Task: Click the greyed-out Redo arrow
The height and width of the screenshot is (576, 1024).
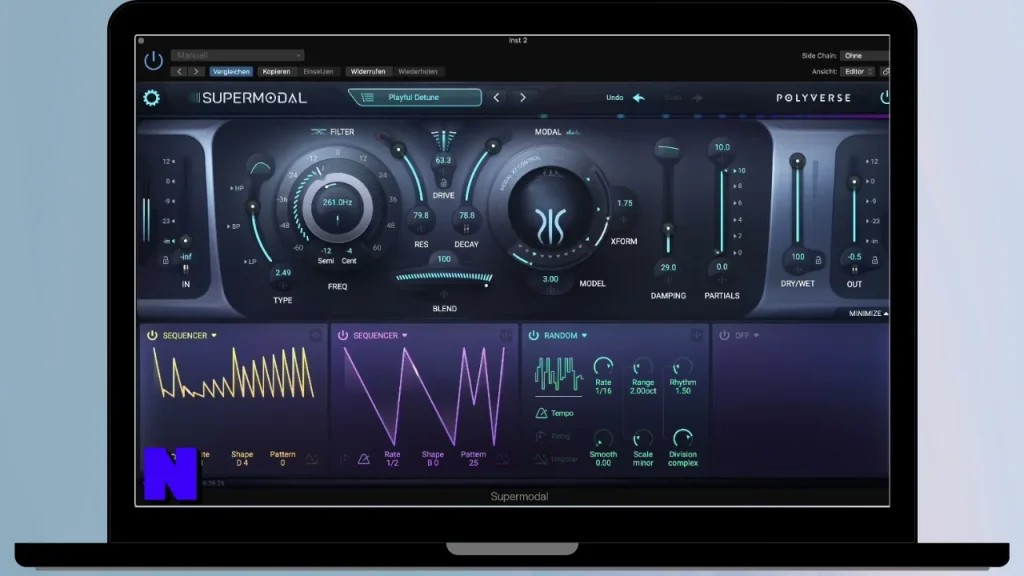Action: tap(697, 98)
